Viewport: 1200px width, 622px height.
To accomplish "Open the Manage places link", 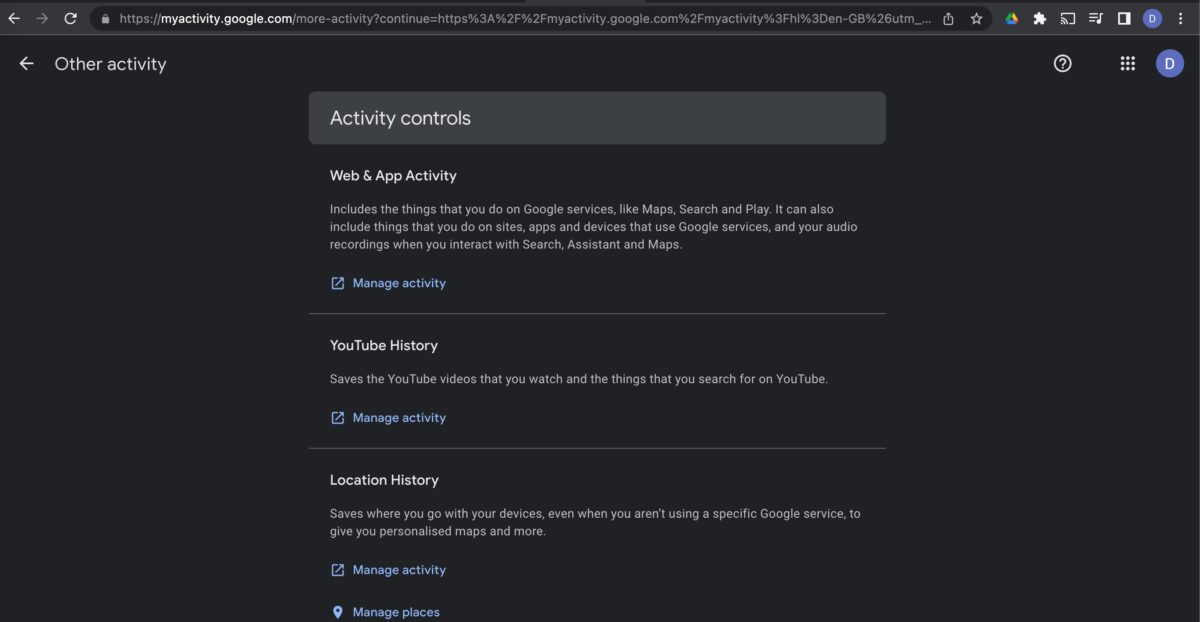I will coord(396,612).
